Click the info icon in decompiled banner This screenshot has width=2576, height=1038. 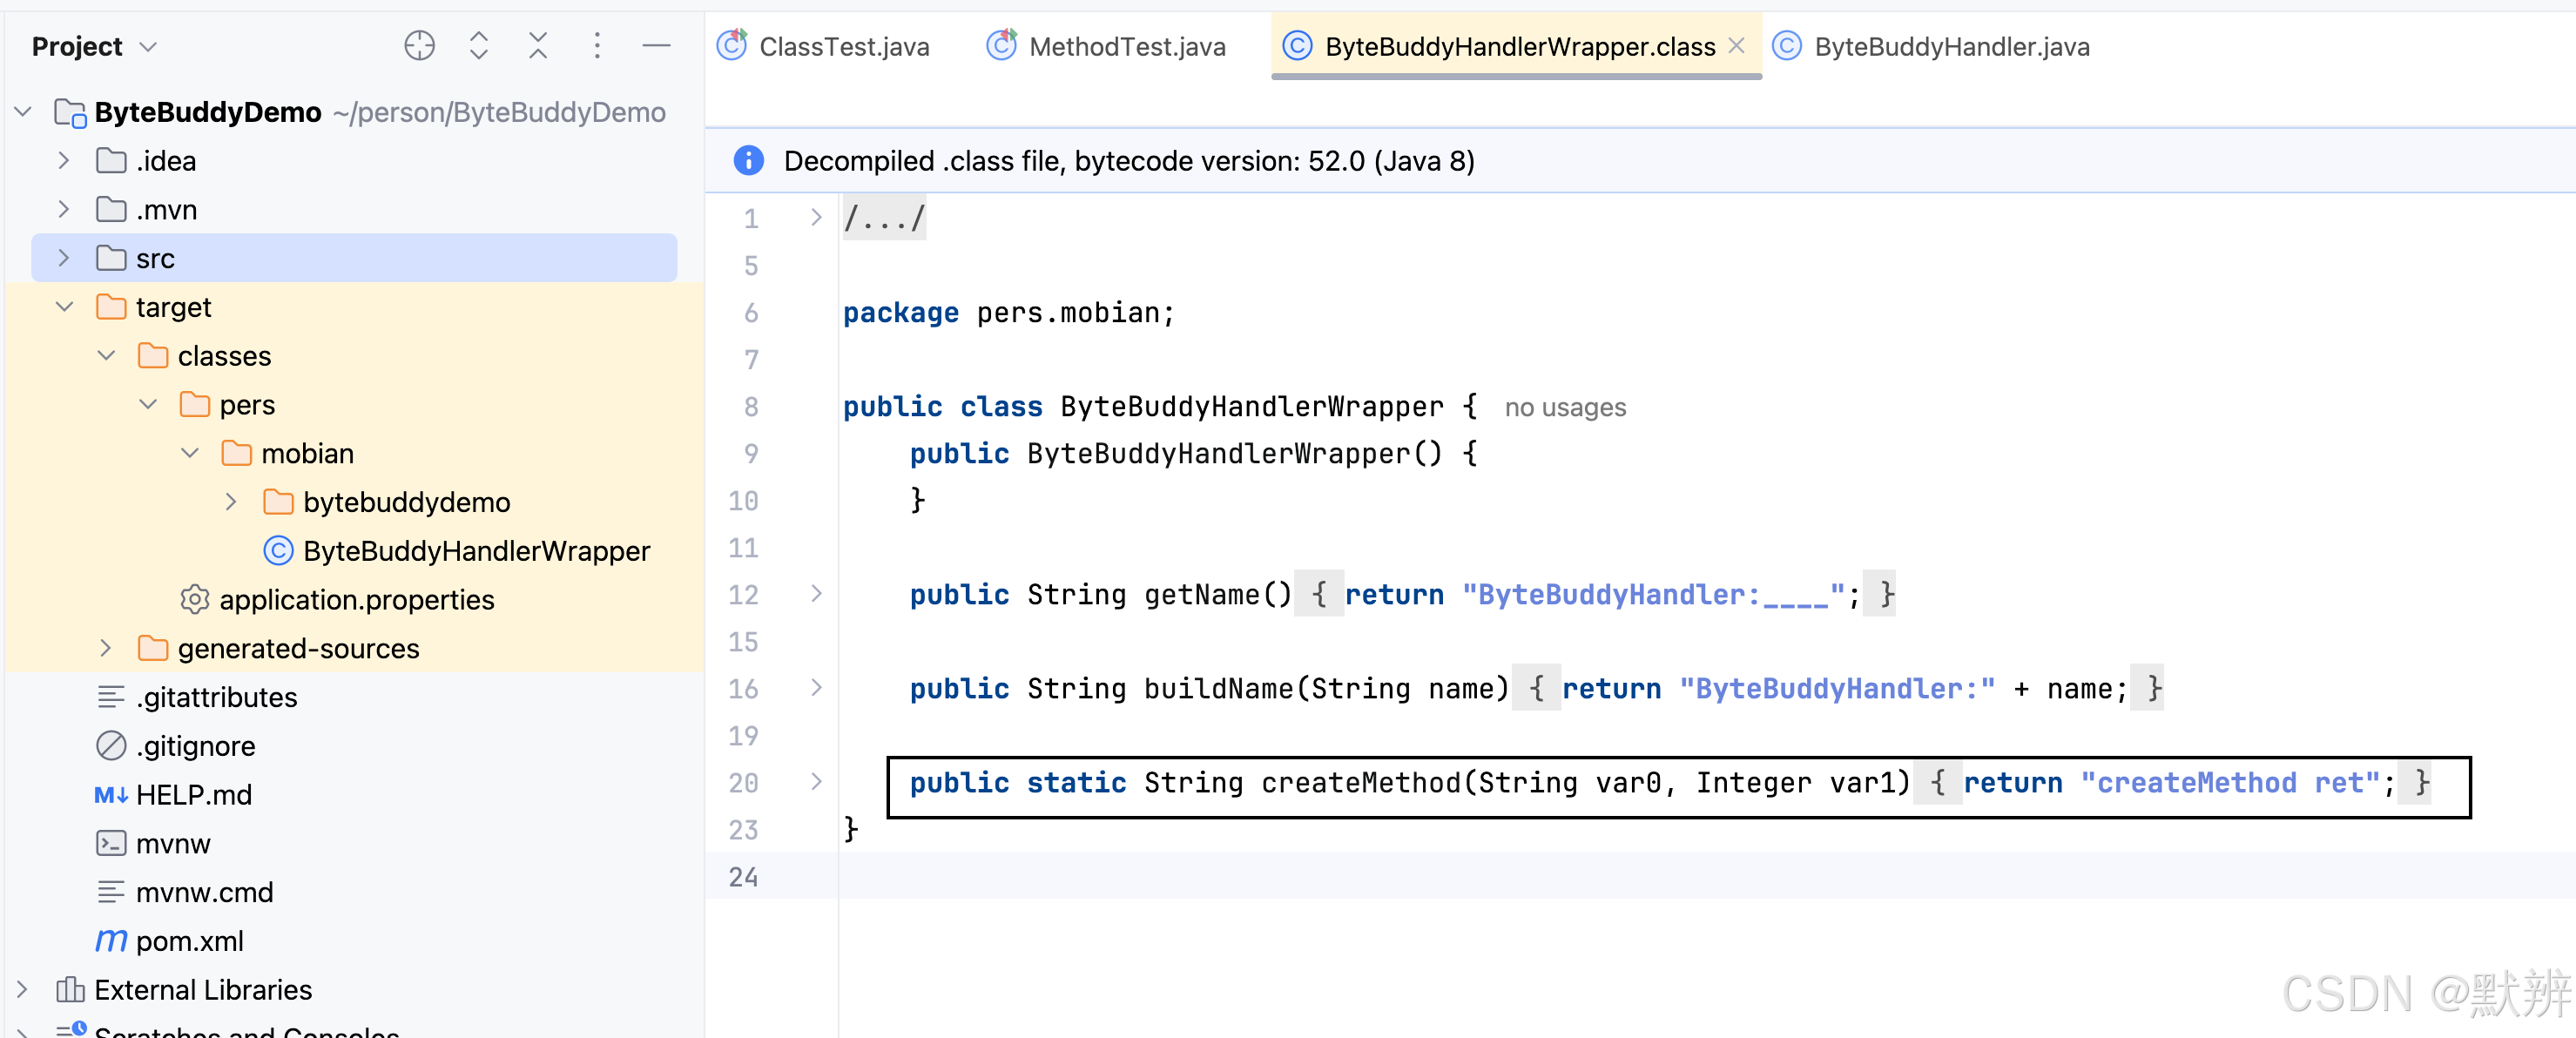748,160
